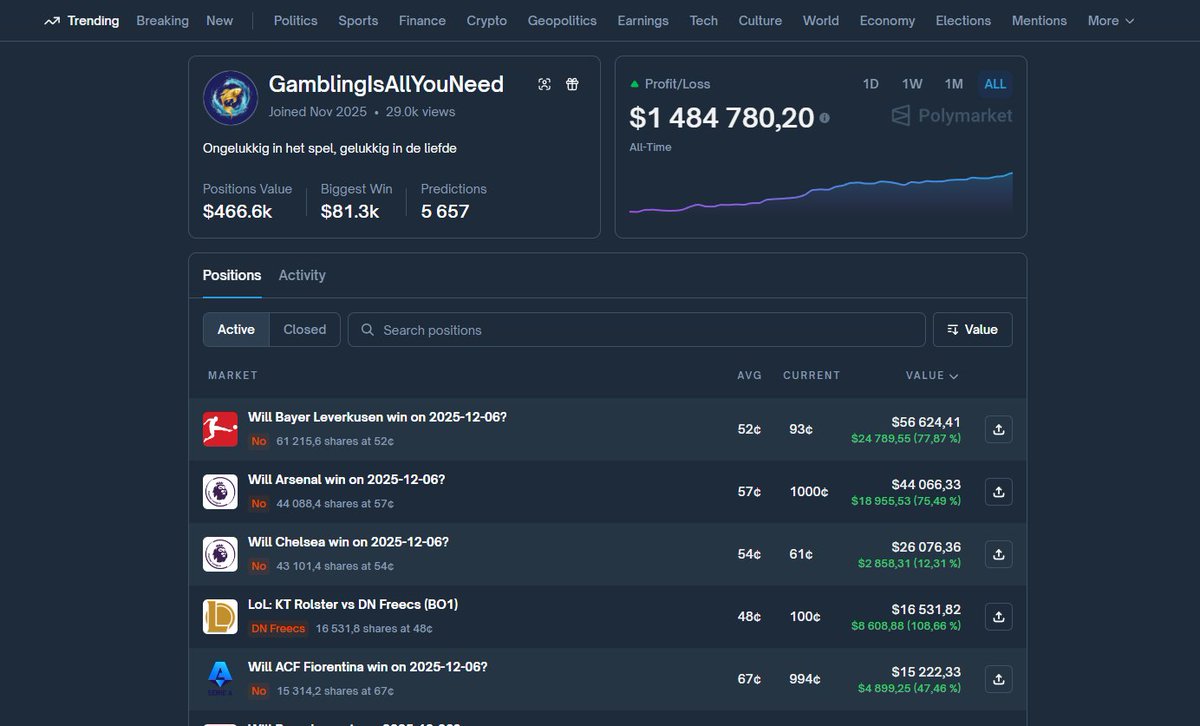This screenshot has height=726, width=1200.
Task: Click the gift icon beside username
Action: point(572,85)
